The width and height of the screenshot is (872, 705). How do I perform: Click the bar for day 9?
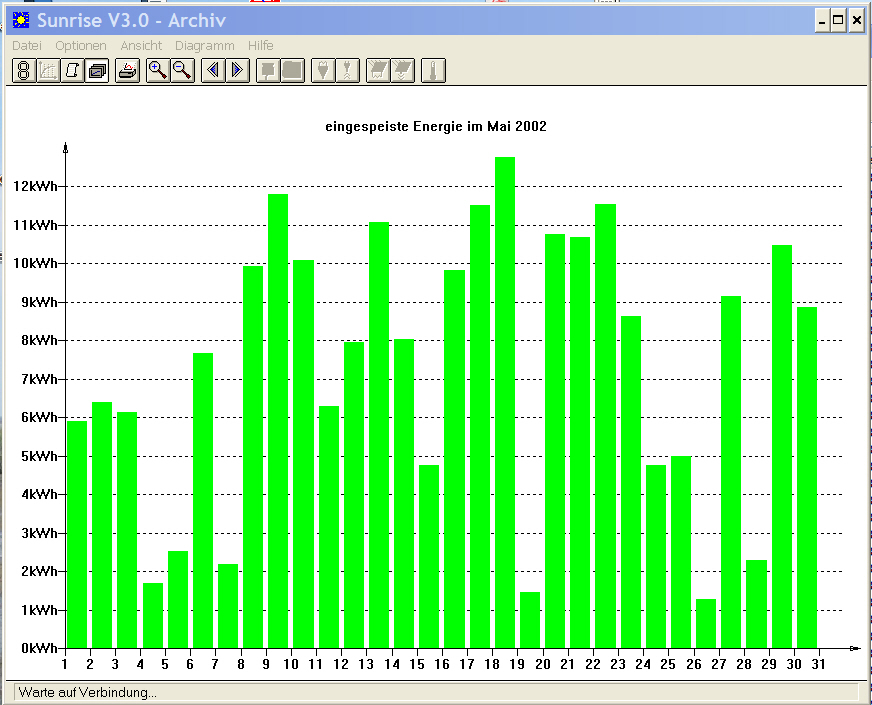(278, 421)
